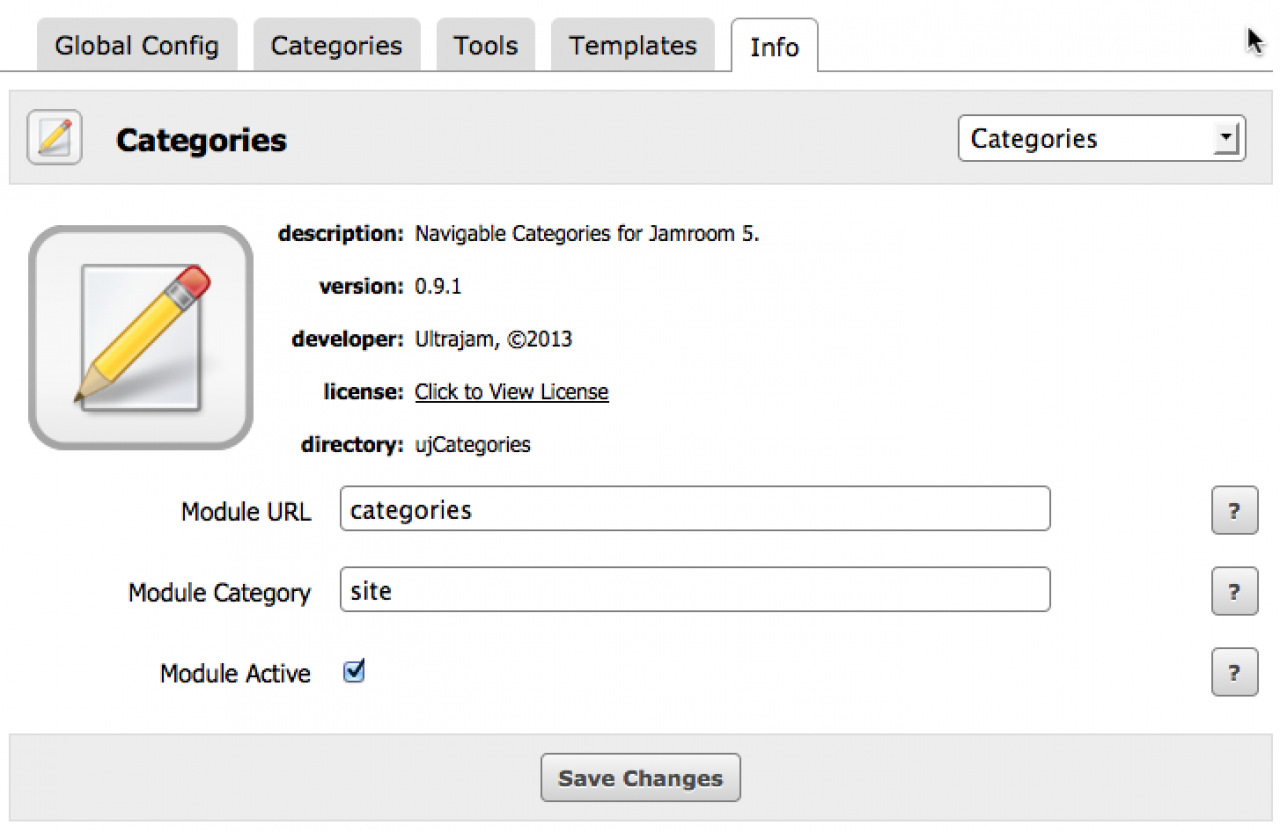Go to the Tools tab
Viewport: 1280px width, 832px height.
(x=485, y=46)
